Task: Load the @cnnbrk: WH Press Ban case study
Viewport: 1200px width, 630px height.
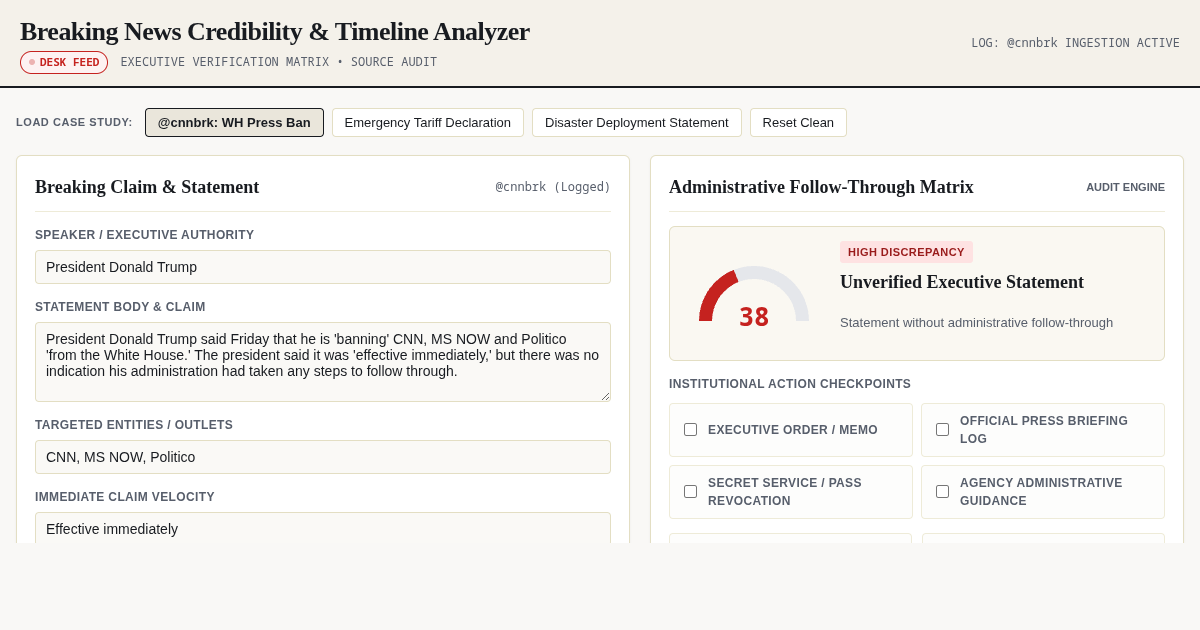Action: [x=234, y=122]
